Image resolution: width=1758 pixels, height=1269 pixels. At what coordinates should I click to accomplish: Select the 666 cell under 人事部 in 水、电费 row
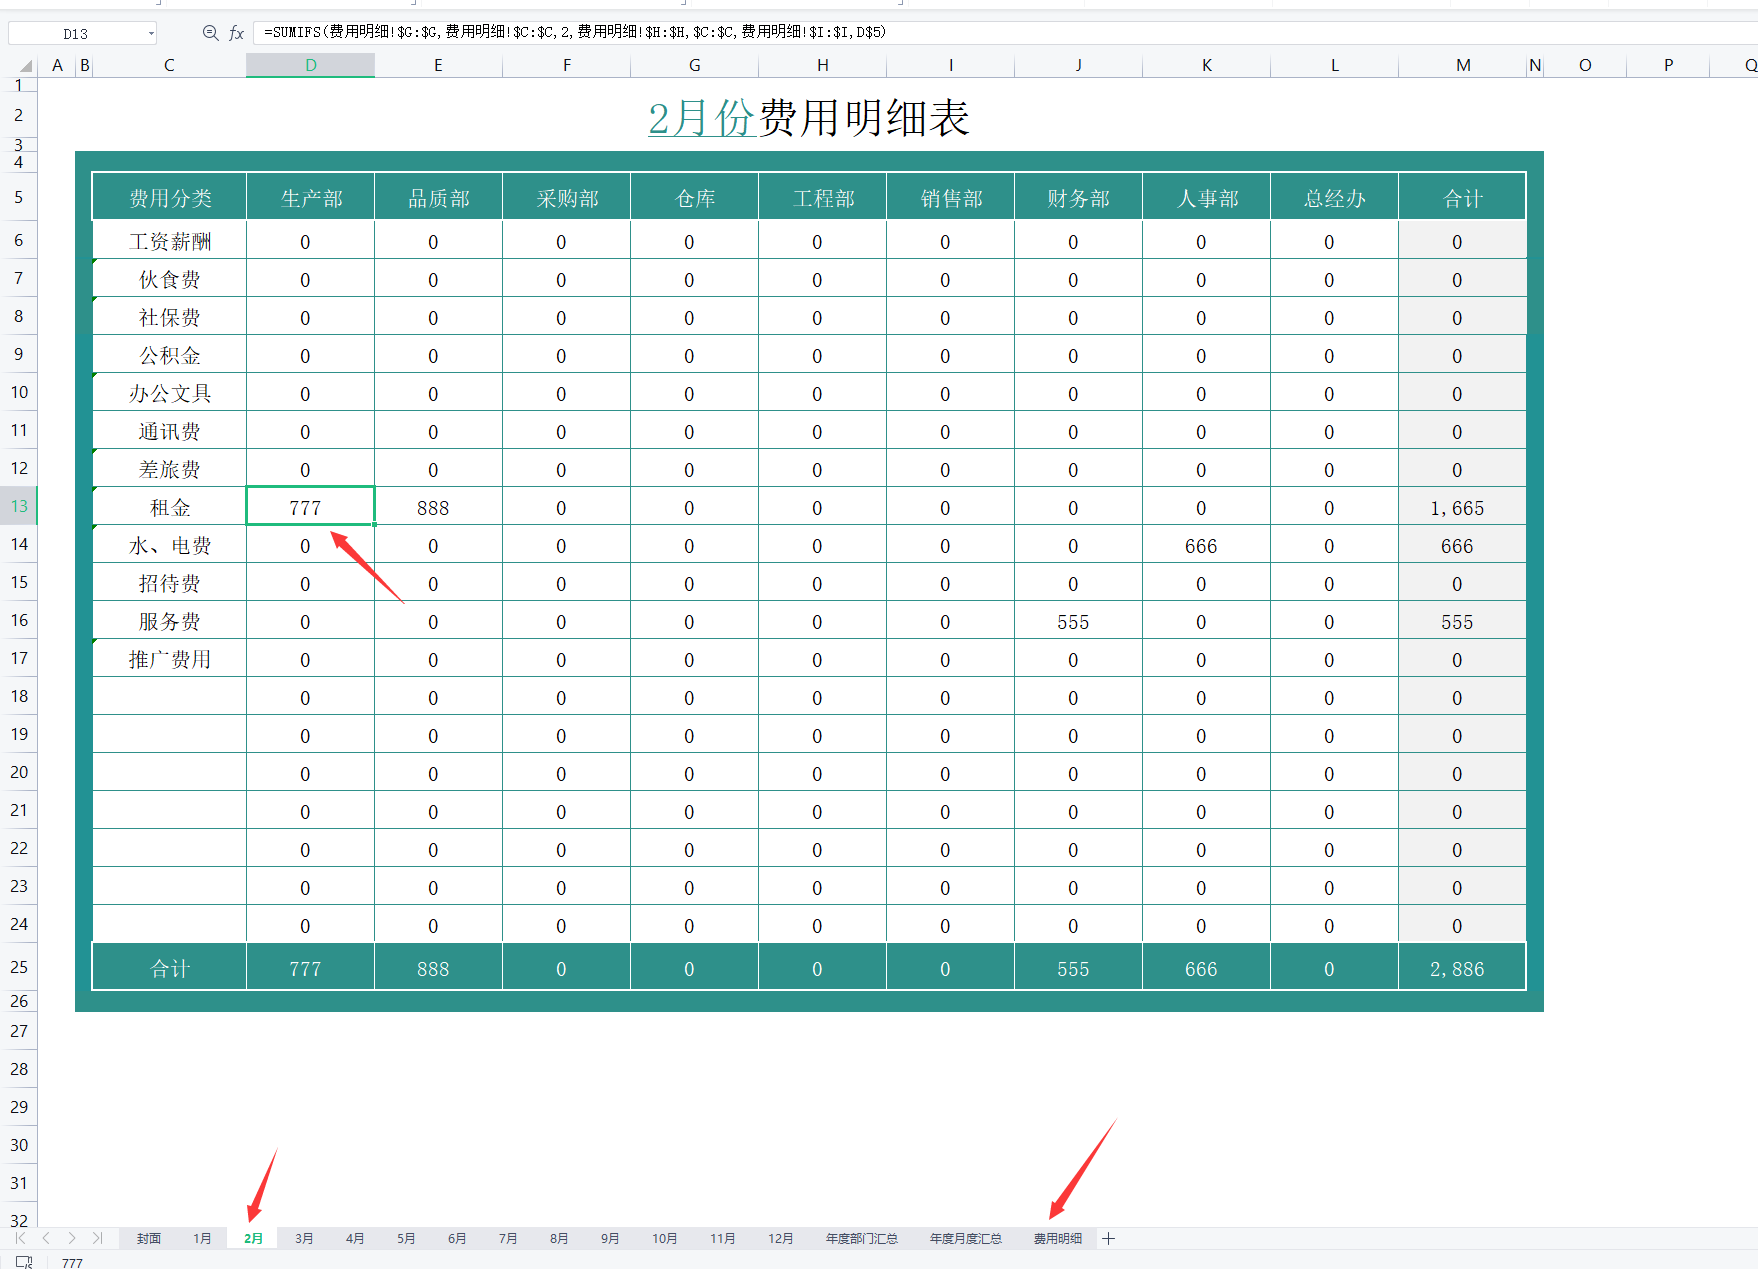pyautogui.click(x=1207, y=545)
